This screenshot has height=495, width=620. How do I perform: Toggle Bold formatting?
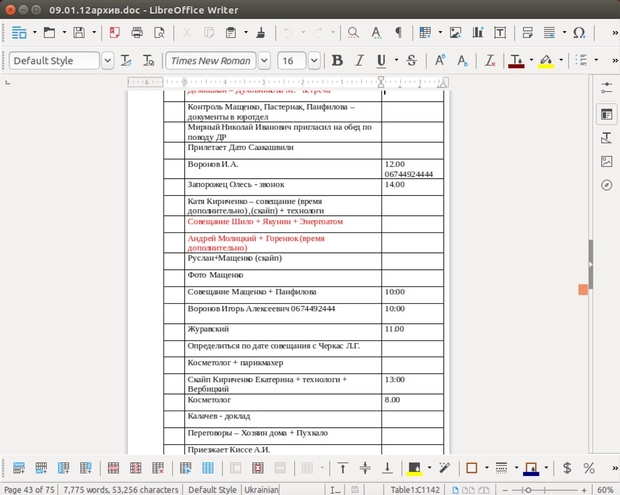[x=336, y=61]
